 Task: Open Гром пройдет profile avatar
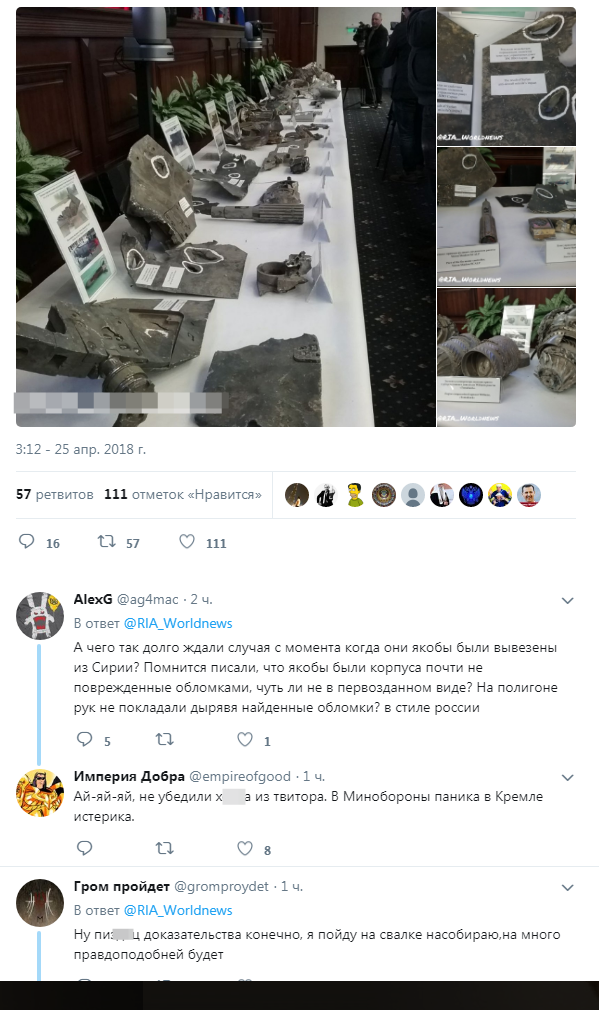tap(40, 902)
